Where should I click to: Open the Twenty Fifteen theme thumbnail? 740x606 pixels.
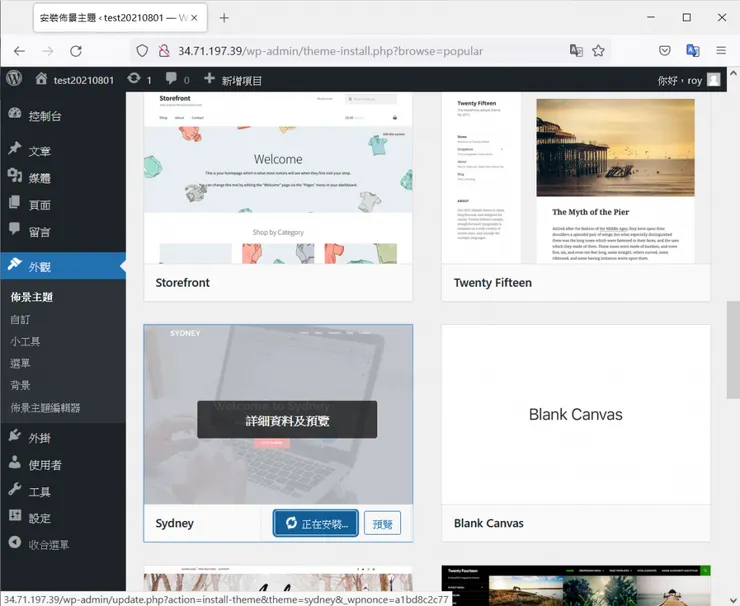tap(576, 178)
